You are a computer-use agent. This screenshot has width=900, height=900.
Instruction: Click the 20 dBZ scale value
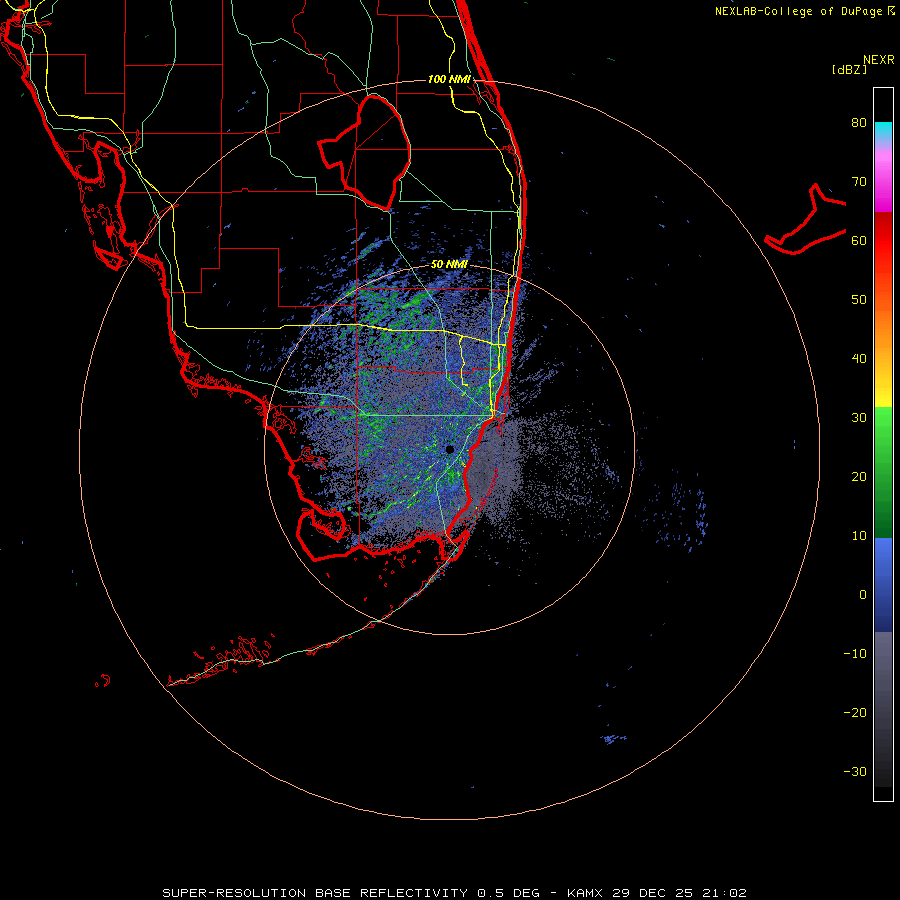coord(859,476)
